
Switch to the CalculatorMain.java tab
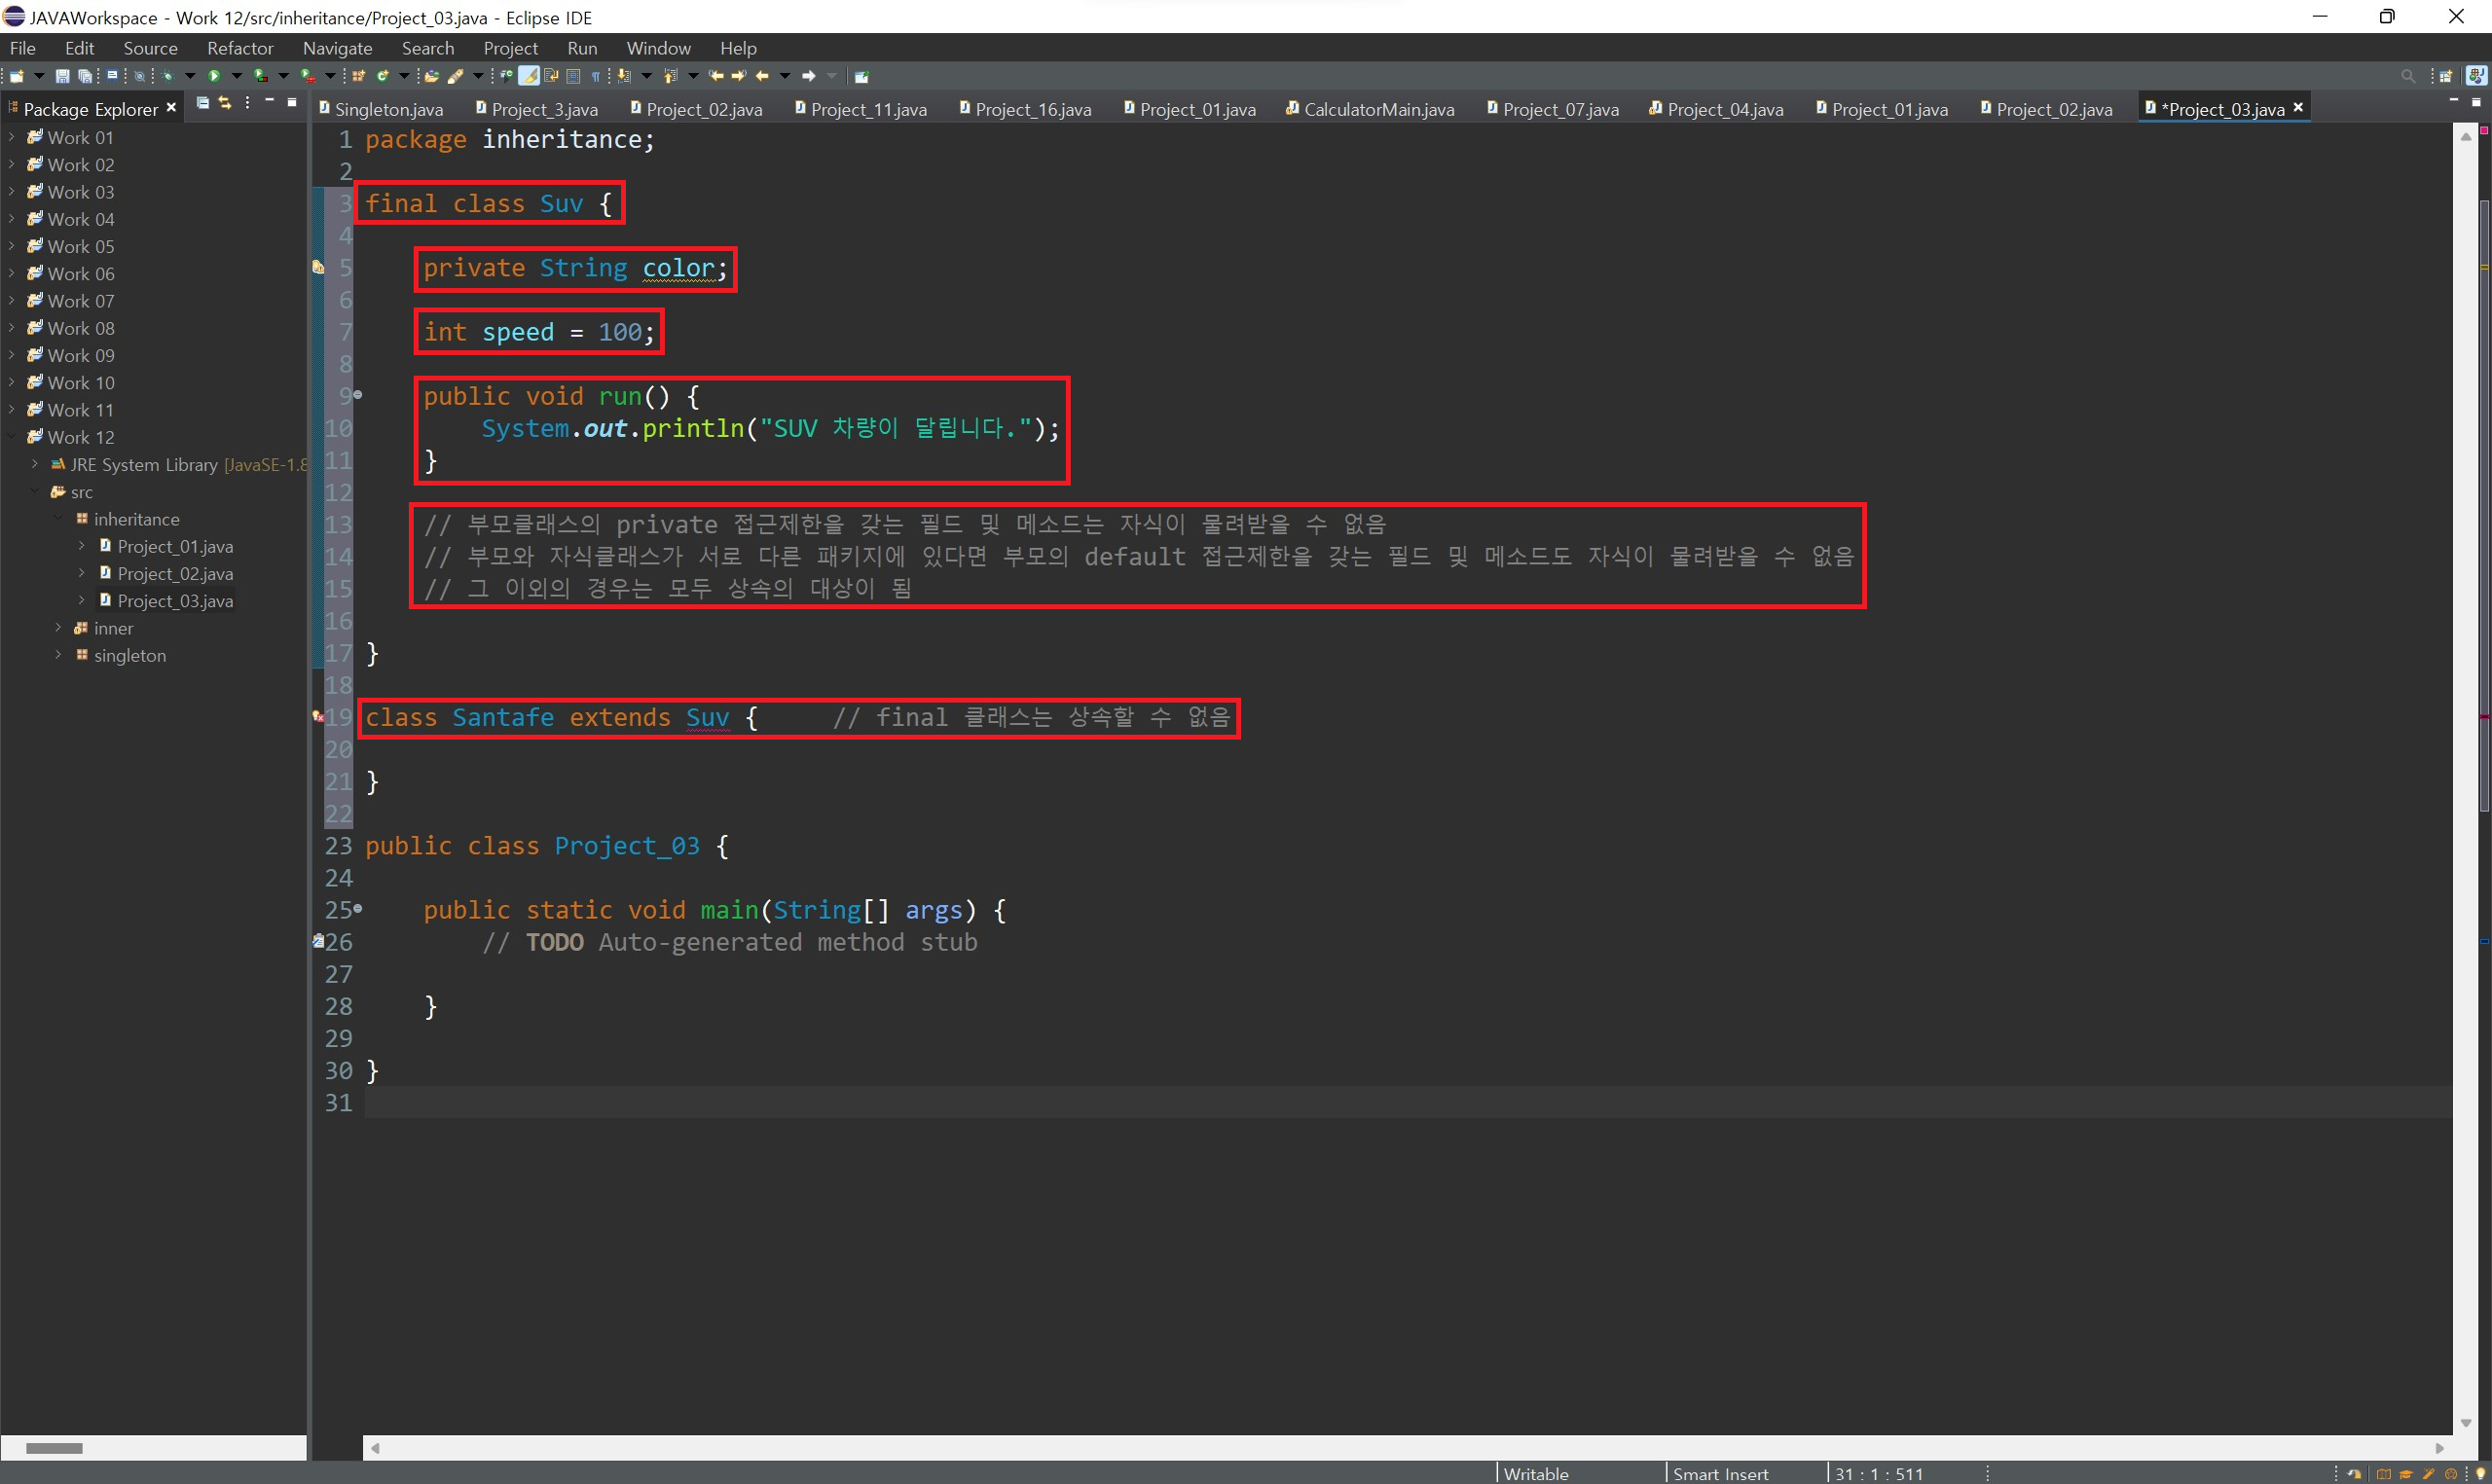(1378, 109)
